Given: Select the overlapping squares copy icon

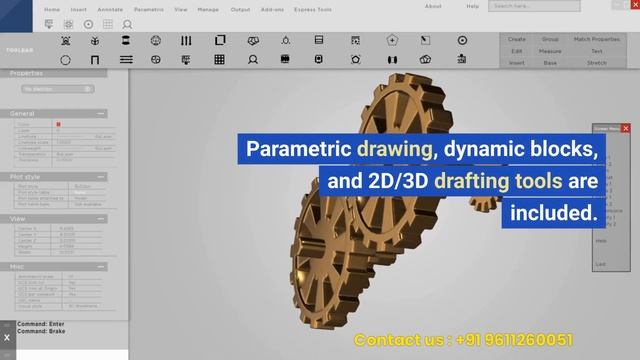Looking at the screenshot, I should tap(220, 40).
